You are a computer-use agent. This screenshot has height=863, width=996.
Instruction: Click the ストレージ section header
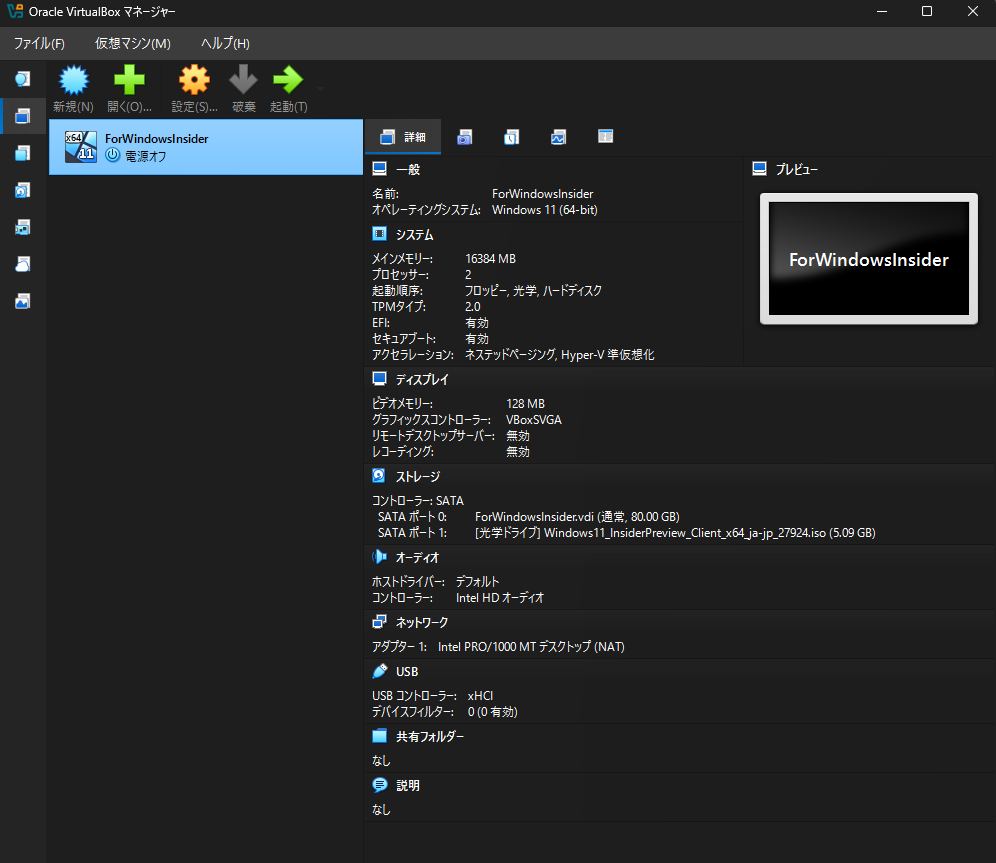click(418, 477)
